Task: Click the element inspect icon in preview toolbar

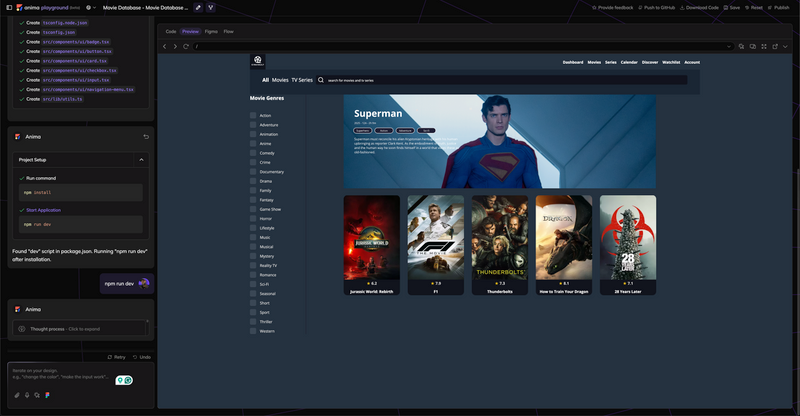Action: click(x=742, y=46)
